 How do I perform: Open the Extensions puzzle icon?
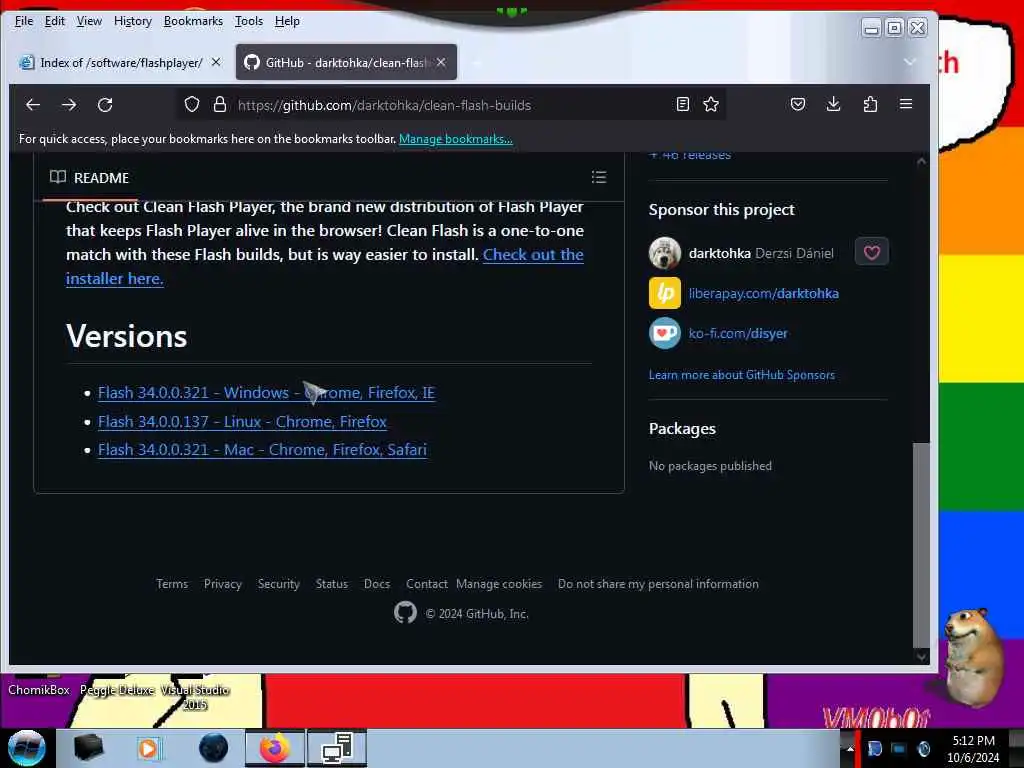(x=870, y=104)
